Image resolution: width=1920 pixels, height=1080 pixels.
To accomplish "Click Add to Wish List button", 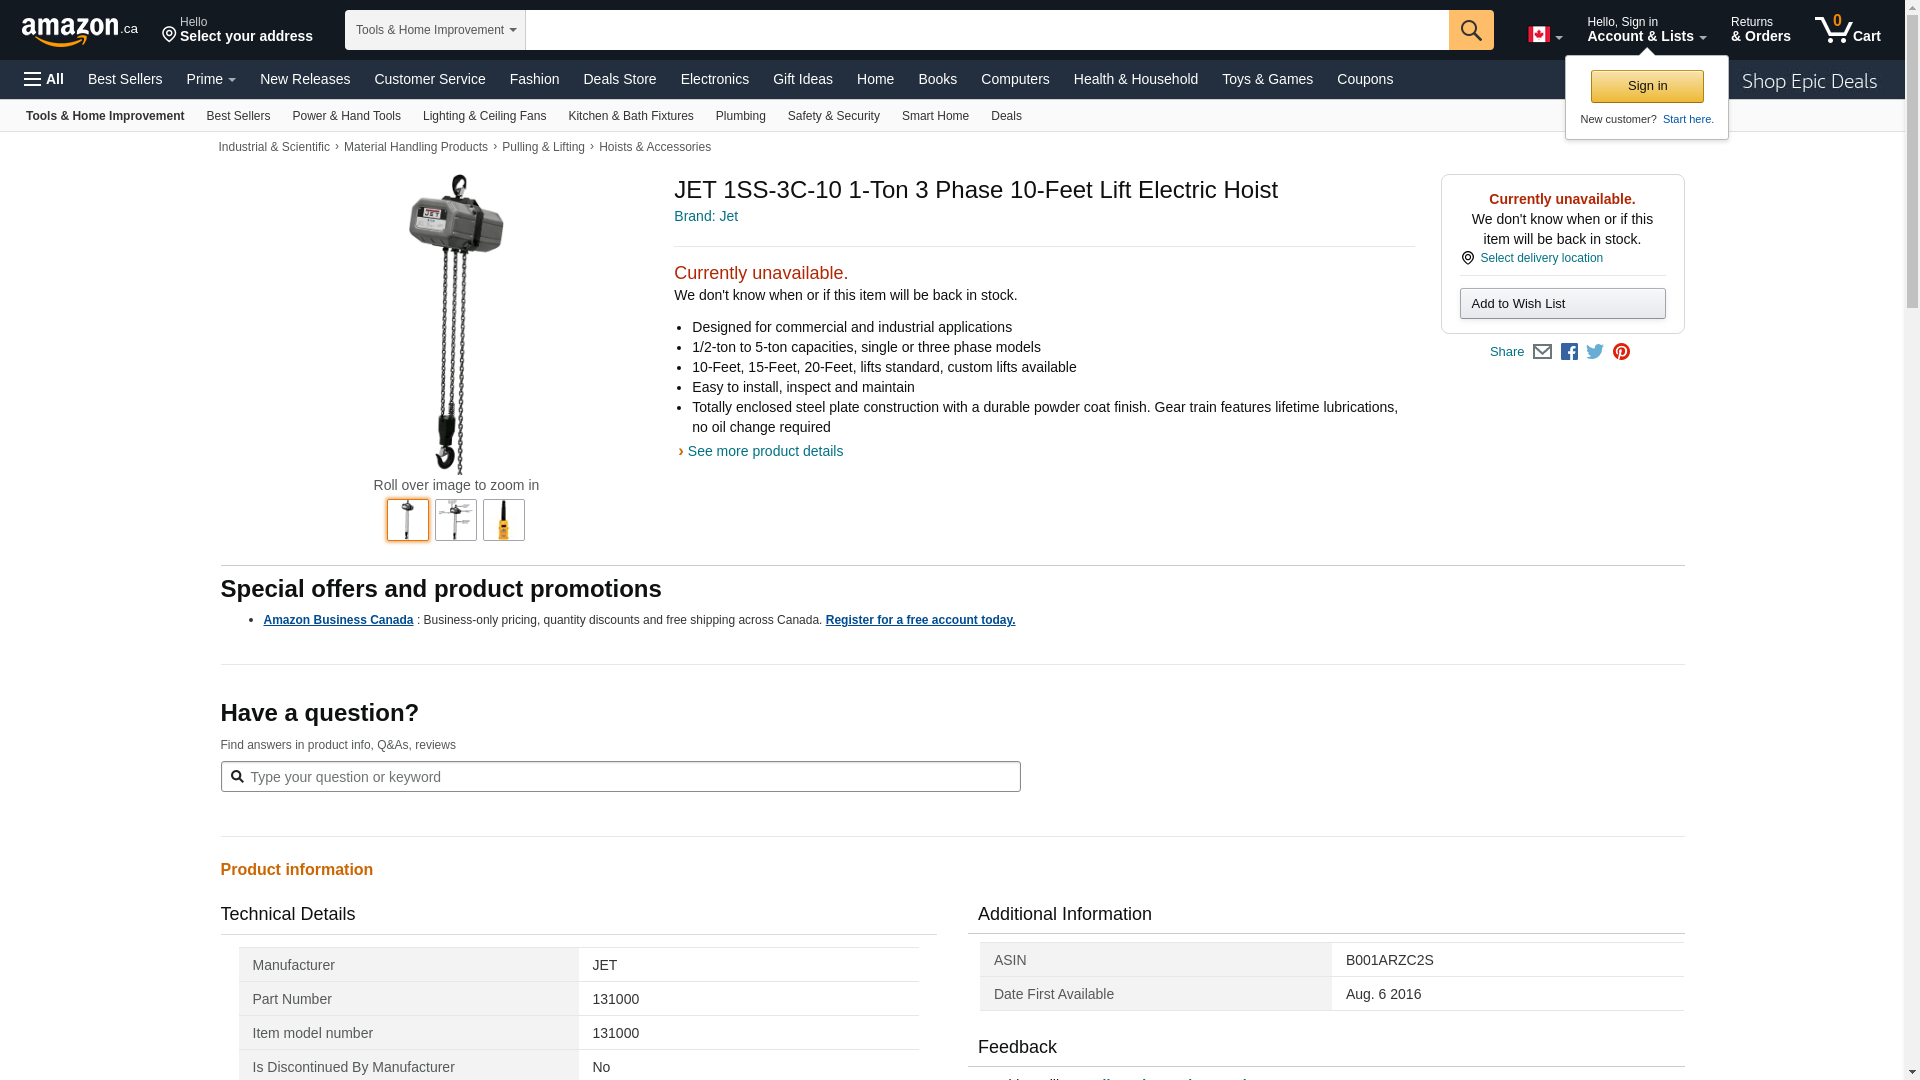I will (1562, 304).
